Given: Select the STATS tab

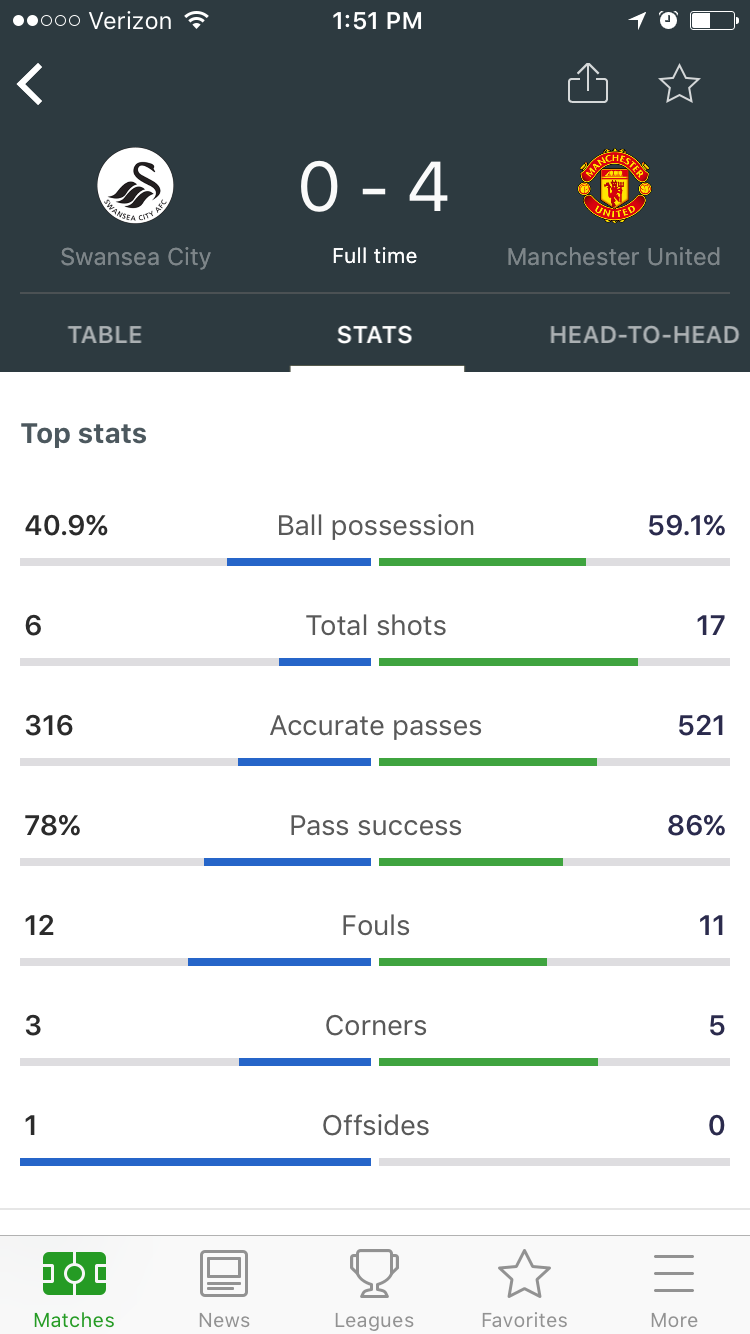Looking at the screenshot, I should 375,335.
